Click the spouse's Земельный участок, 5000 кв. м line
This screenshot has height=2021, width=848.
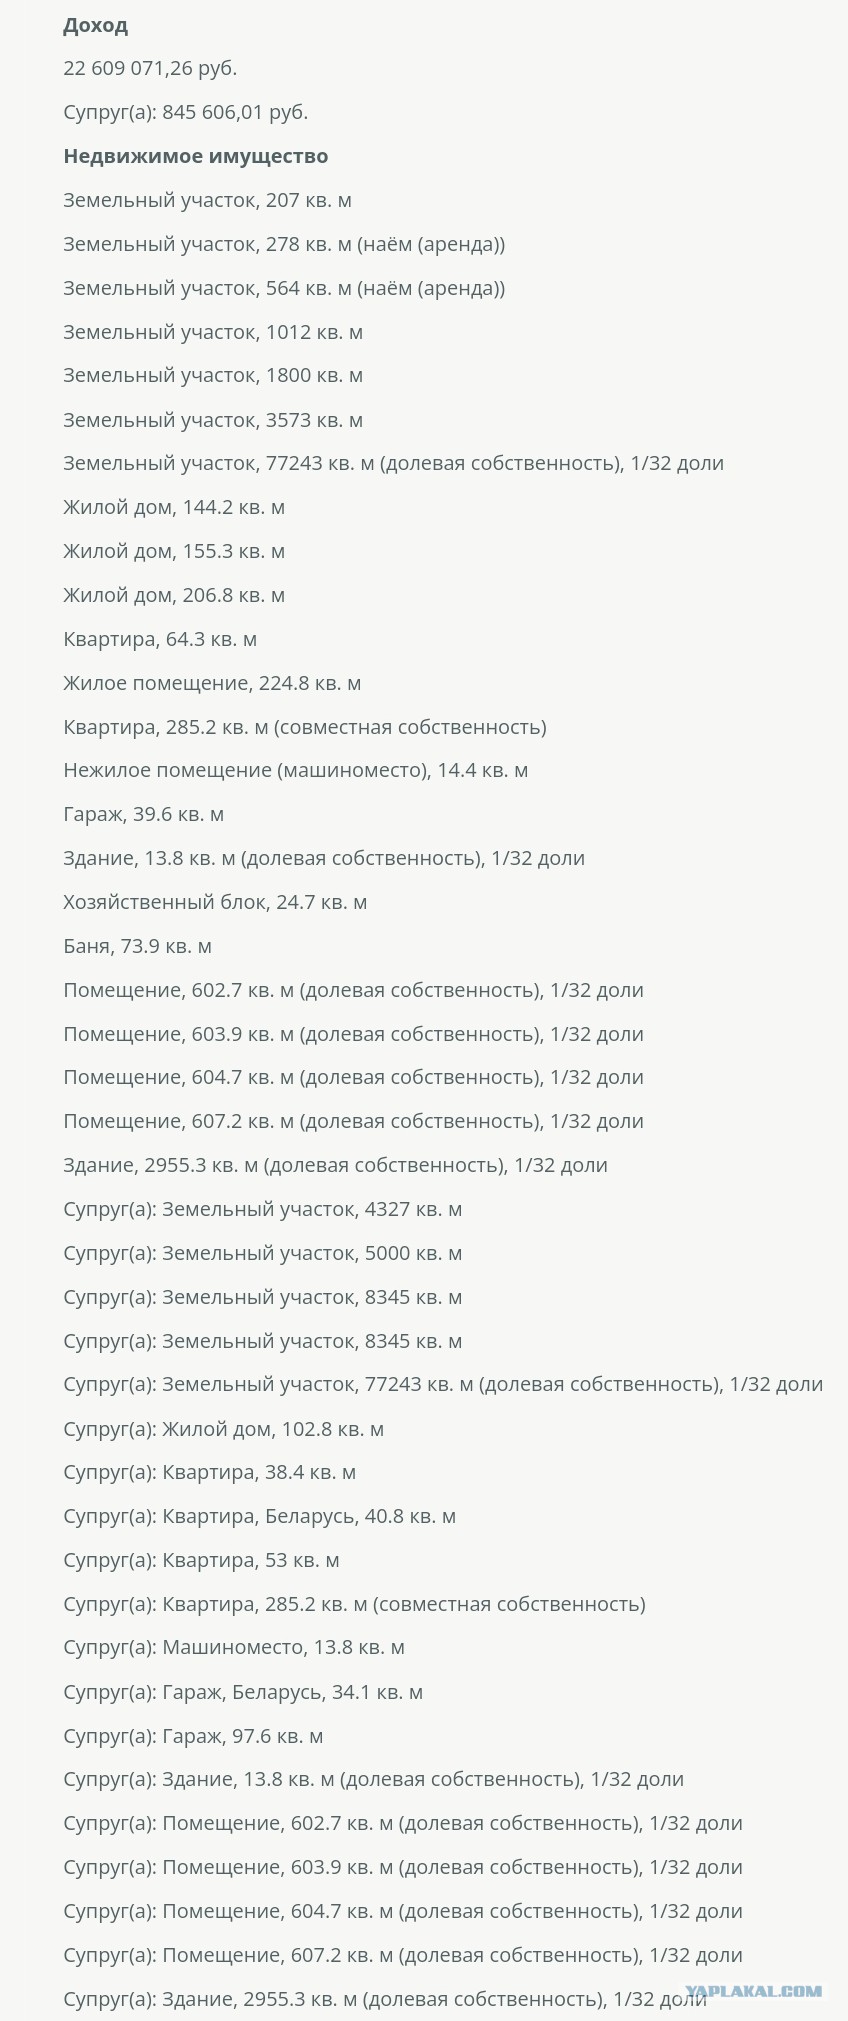(263, 1253)
